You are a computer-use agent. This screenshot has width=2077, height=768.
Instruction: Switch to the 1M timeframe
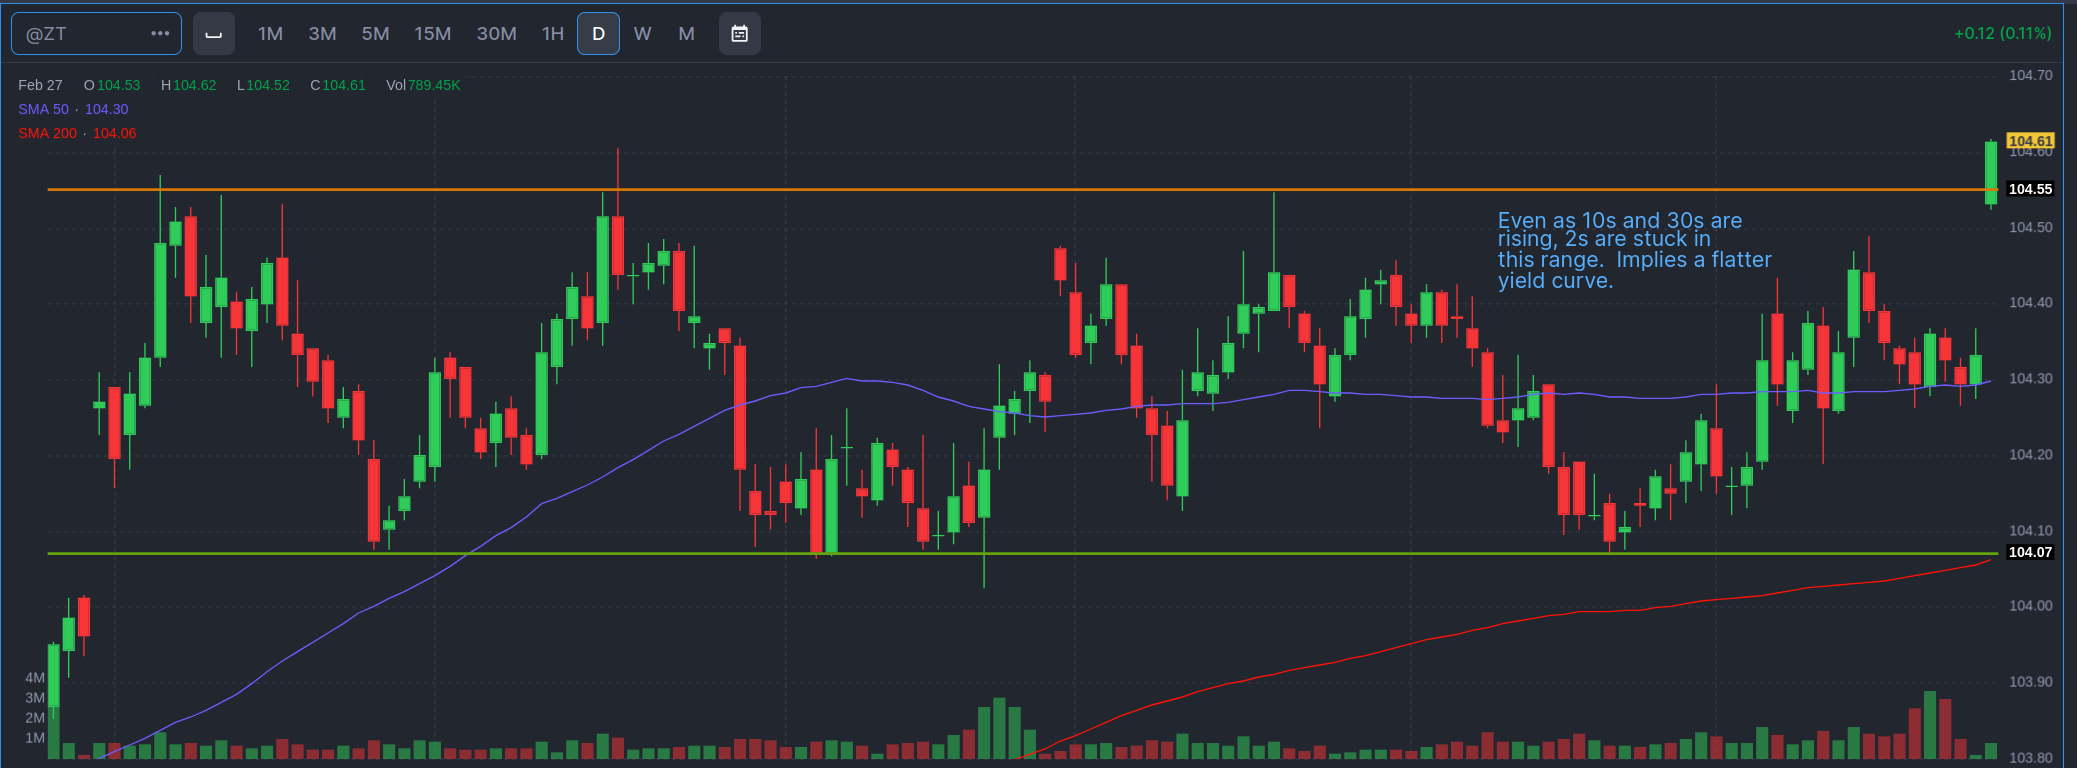[x=270, y=34]
